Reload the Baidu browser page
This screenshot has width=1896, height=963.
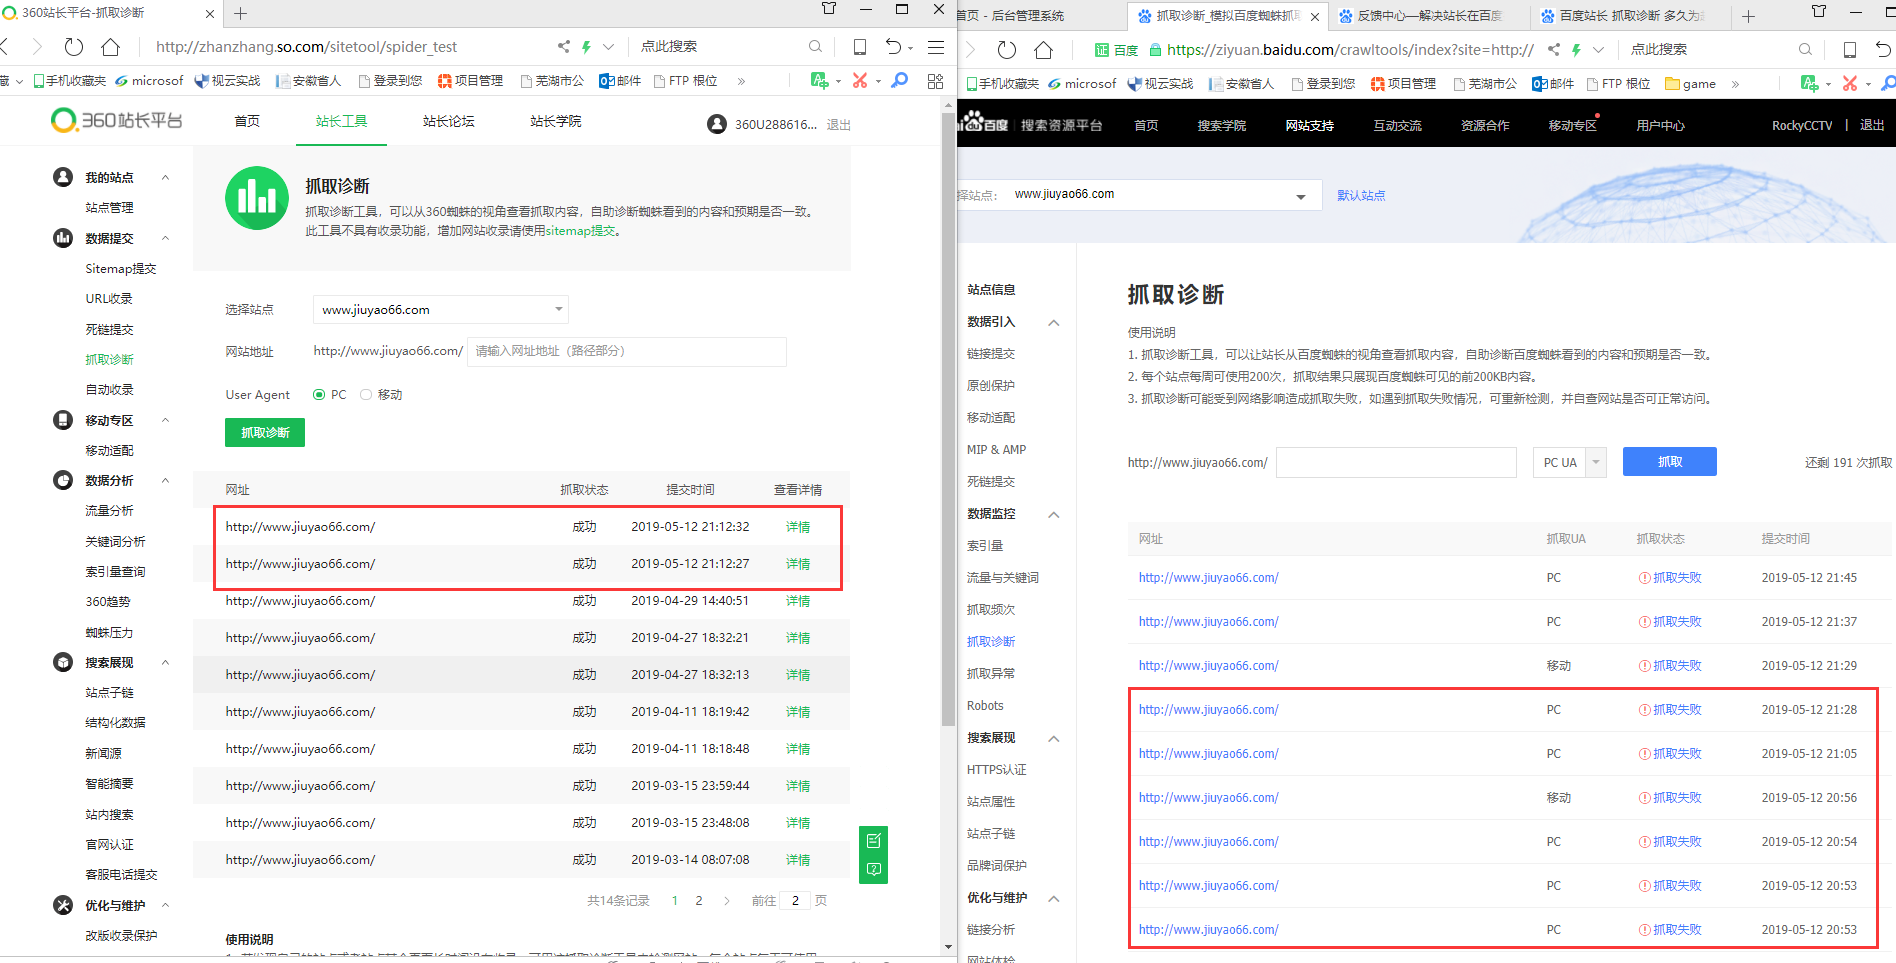[x=1007, y=50]
